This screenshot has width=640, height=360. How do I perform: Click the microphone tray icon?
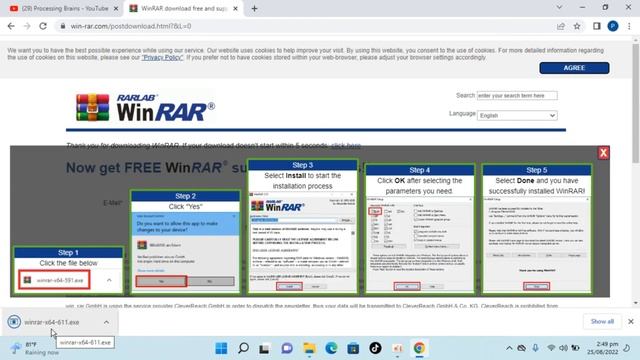pyautogui.click(x=535, y=348)
